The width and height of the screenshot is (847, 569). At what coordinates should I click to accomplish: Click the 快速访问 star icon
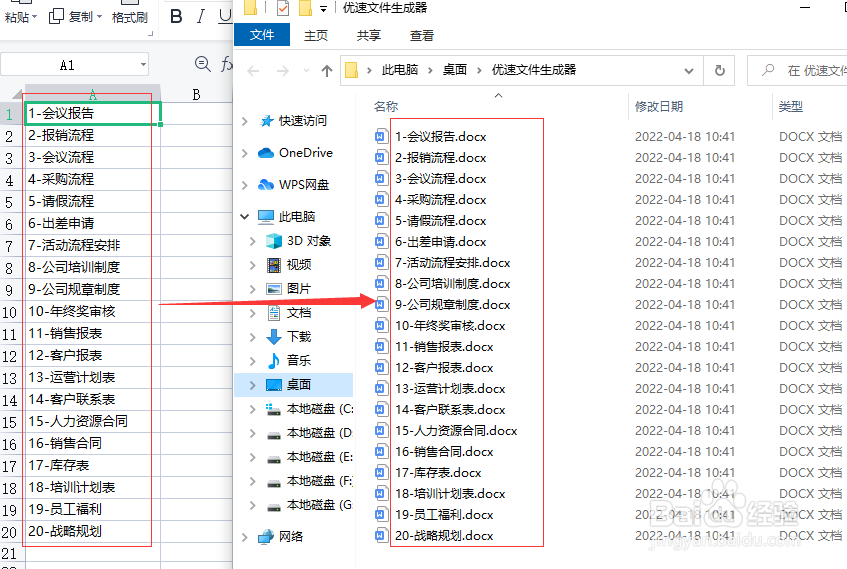click(266, 121)
